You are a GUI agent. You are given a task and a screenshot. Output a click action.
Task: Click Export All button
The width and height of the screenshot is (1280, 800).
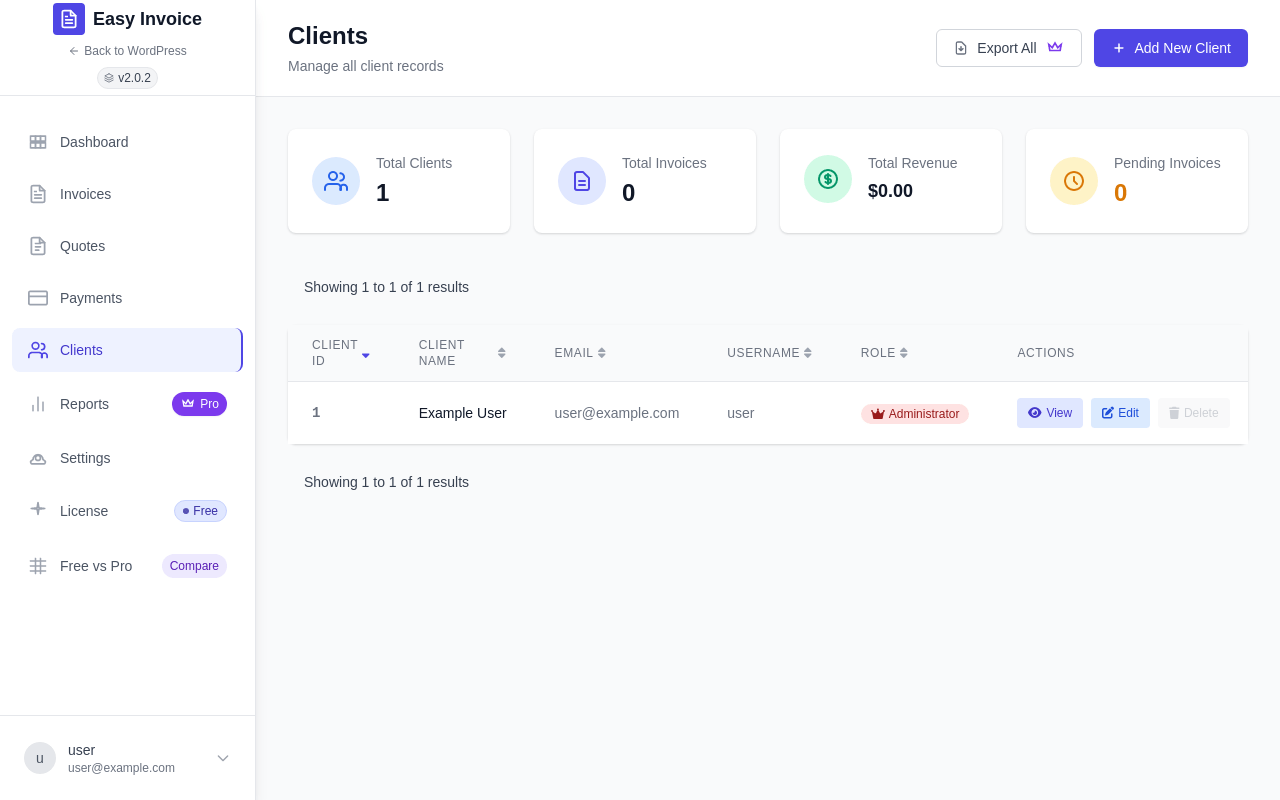[x=1009, y=48]
